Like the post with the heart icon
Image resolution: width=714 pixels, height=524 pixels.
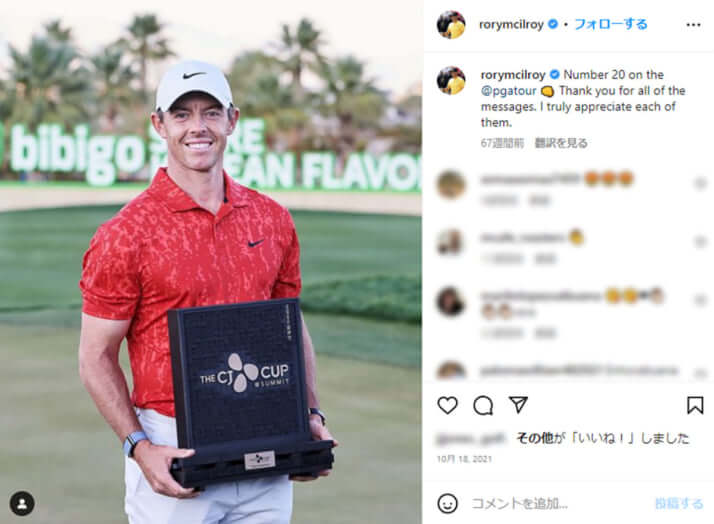pos(447,405)
